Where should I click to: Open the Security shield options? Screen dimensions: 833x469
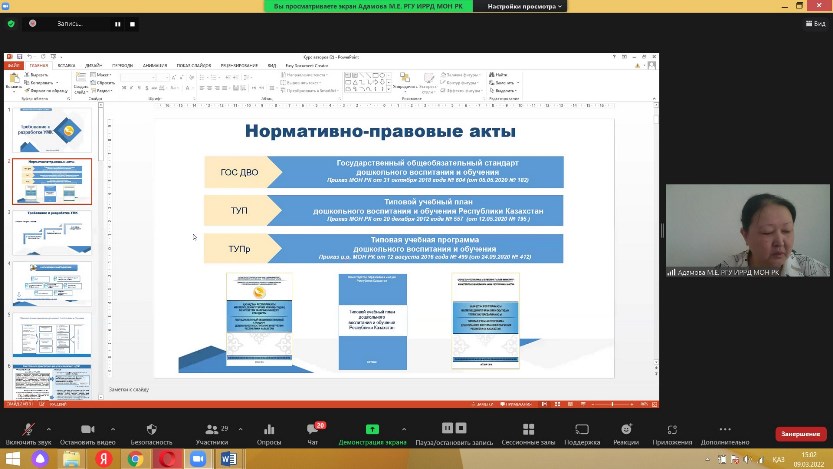pos(151,429)
